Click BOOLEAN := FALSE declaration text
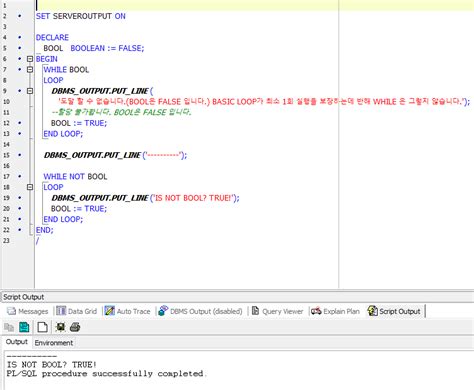The height and width of the screenshot is (390, 474). pyautogui.click(x=107, y=48)
